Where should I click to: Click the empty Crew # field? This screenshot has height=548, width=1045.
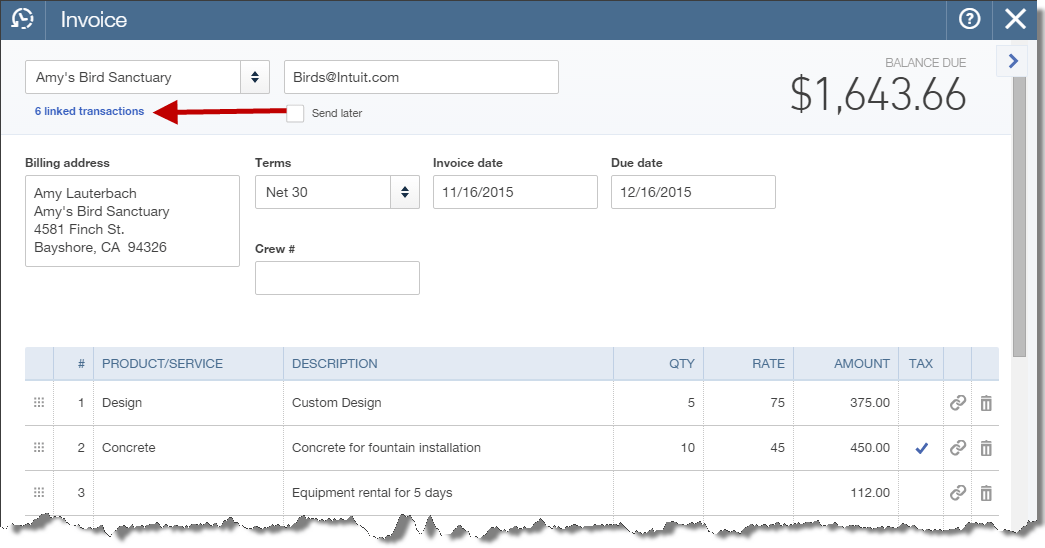tap(337, 278)
